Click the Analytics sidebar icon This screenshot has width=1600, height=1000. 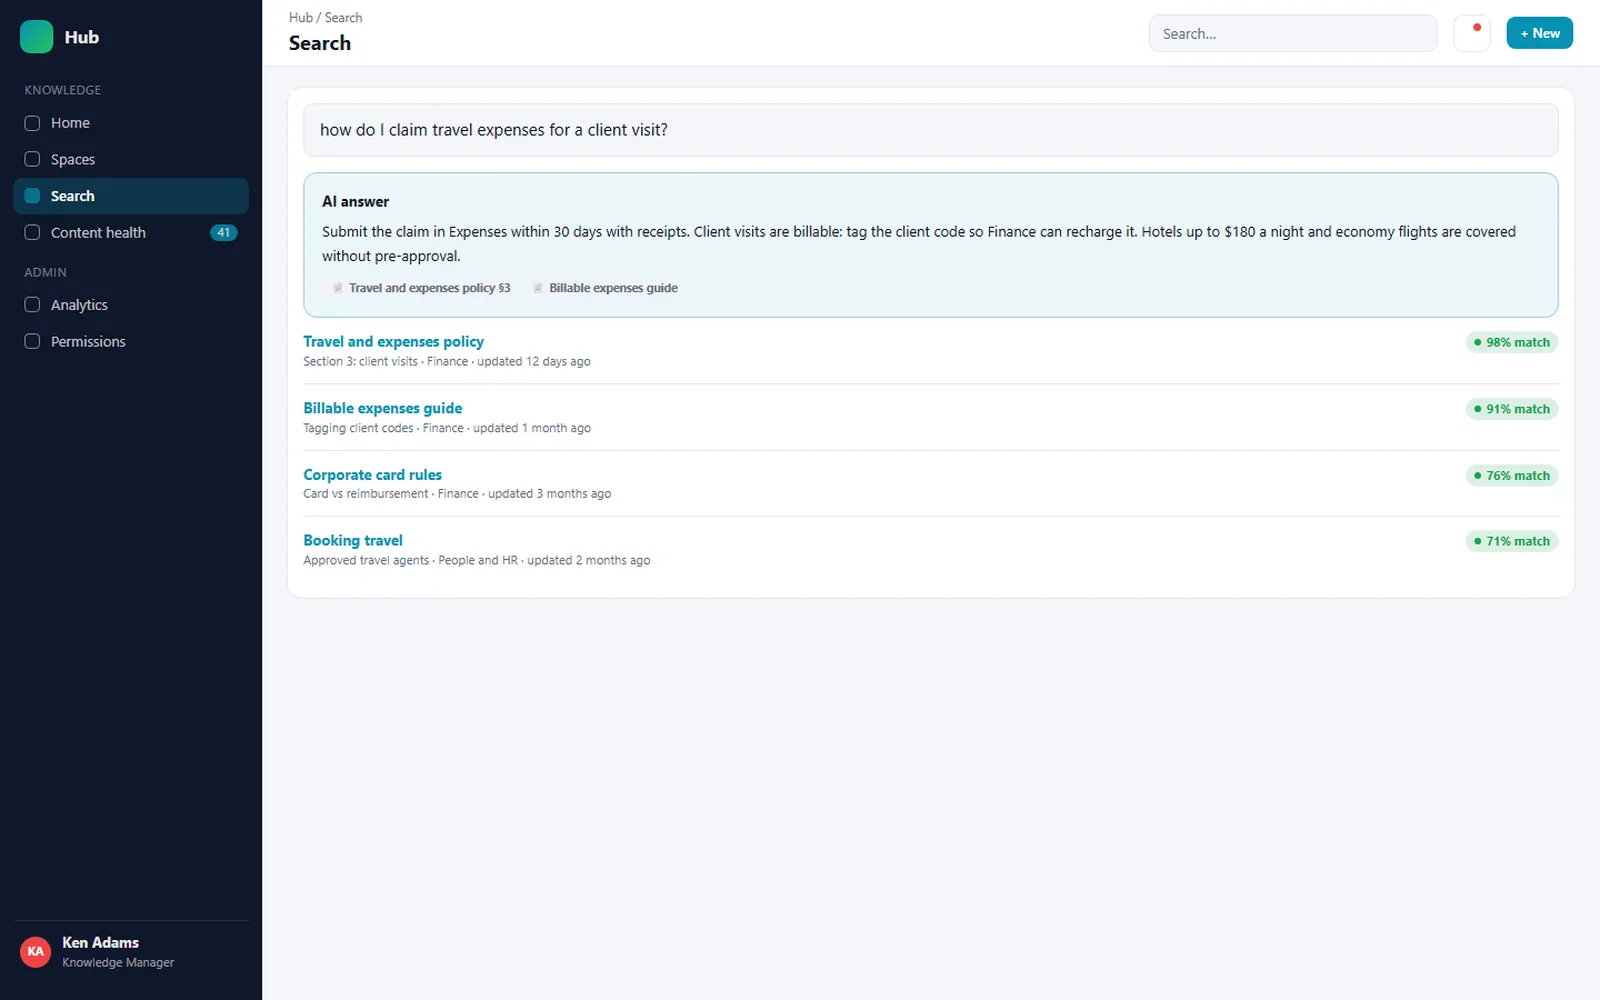[x=32, y=305]
